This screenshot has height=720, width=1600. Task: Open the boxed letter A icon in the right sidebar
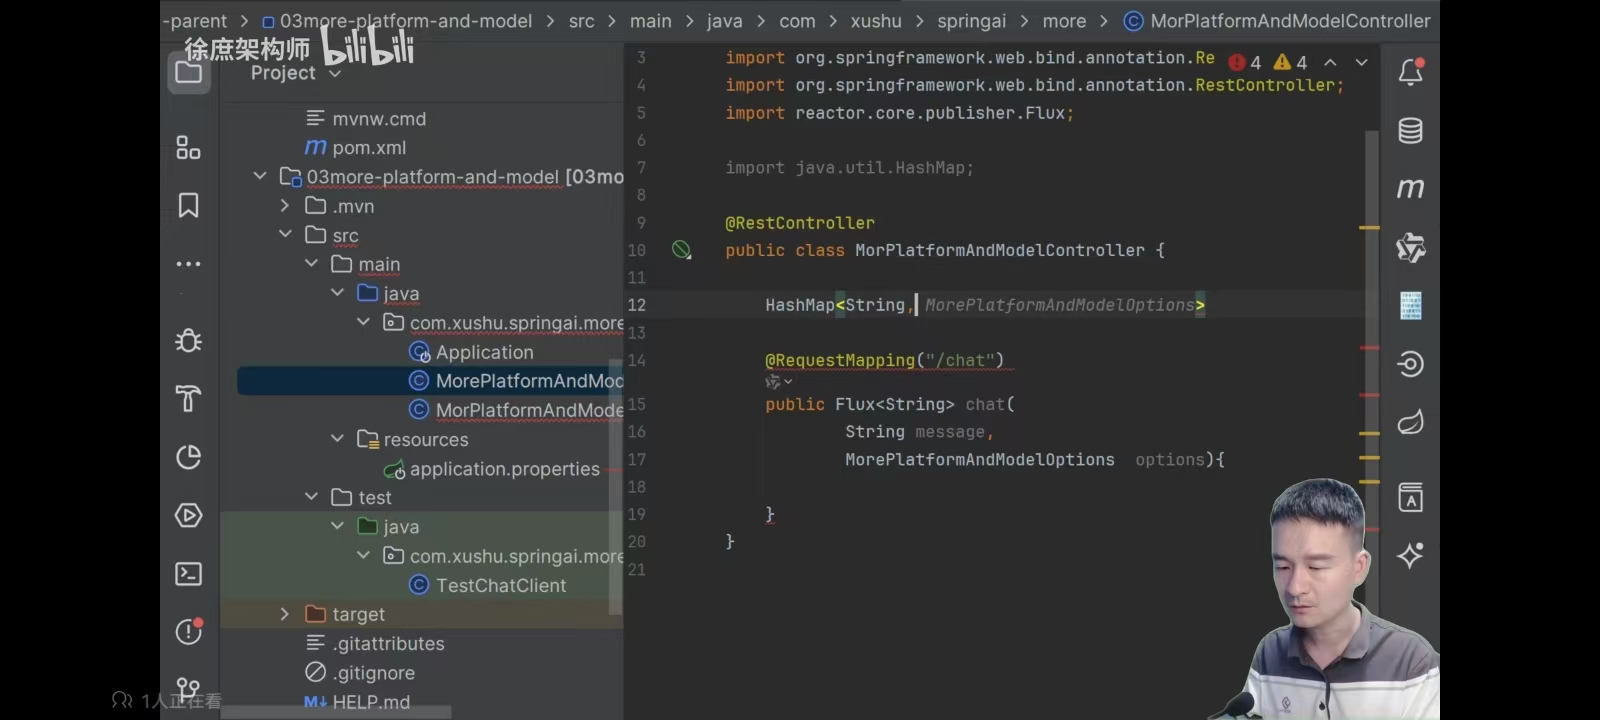tap(1411, 497)
